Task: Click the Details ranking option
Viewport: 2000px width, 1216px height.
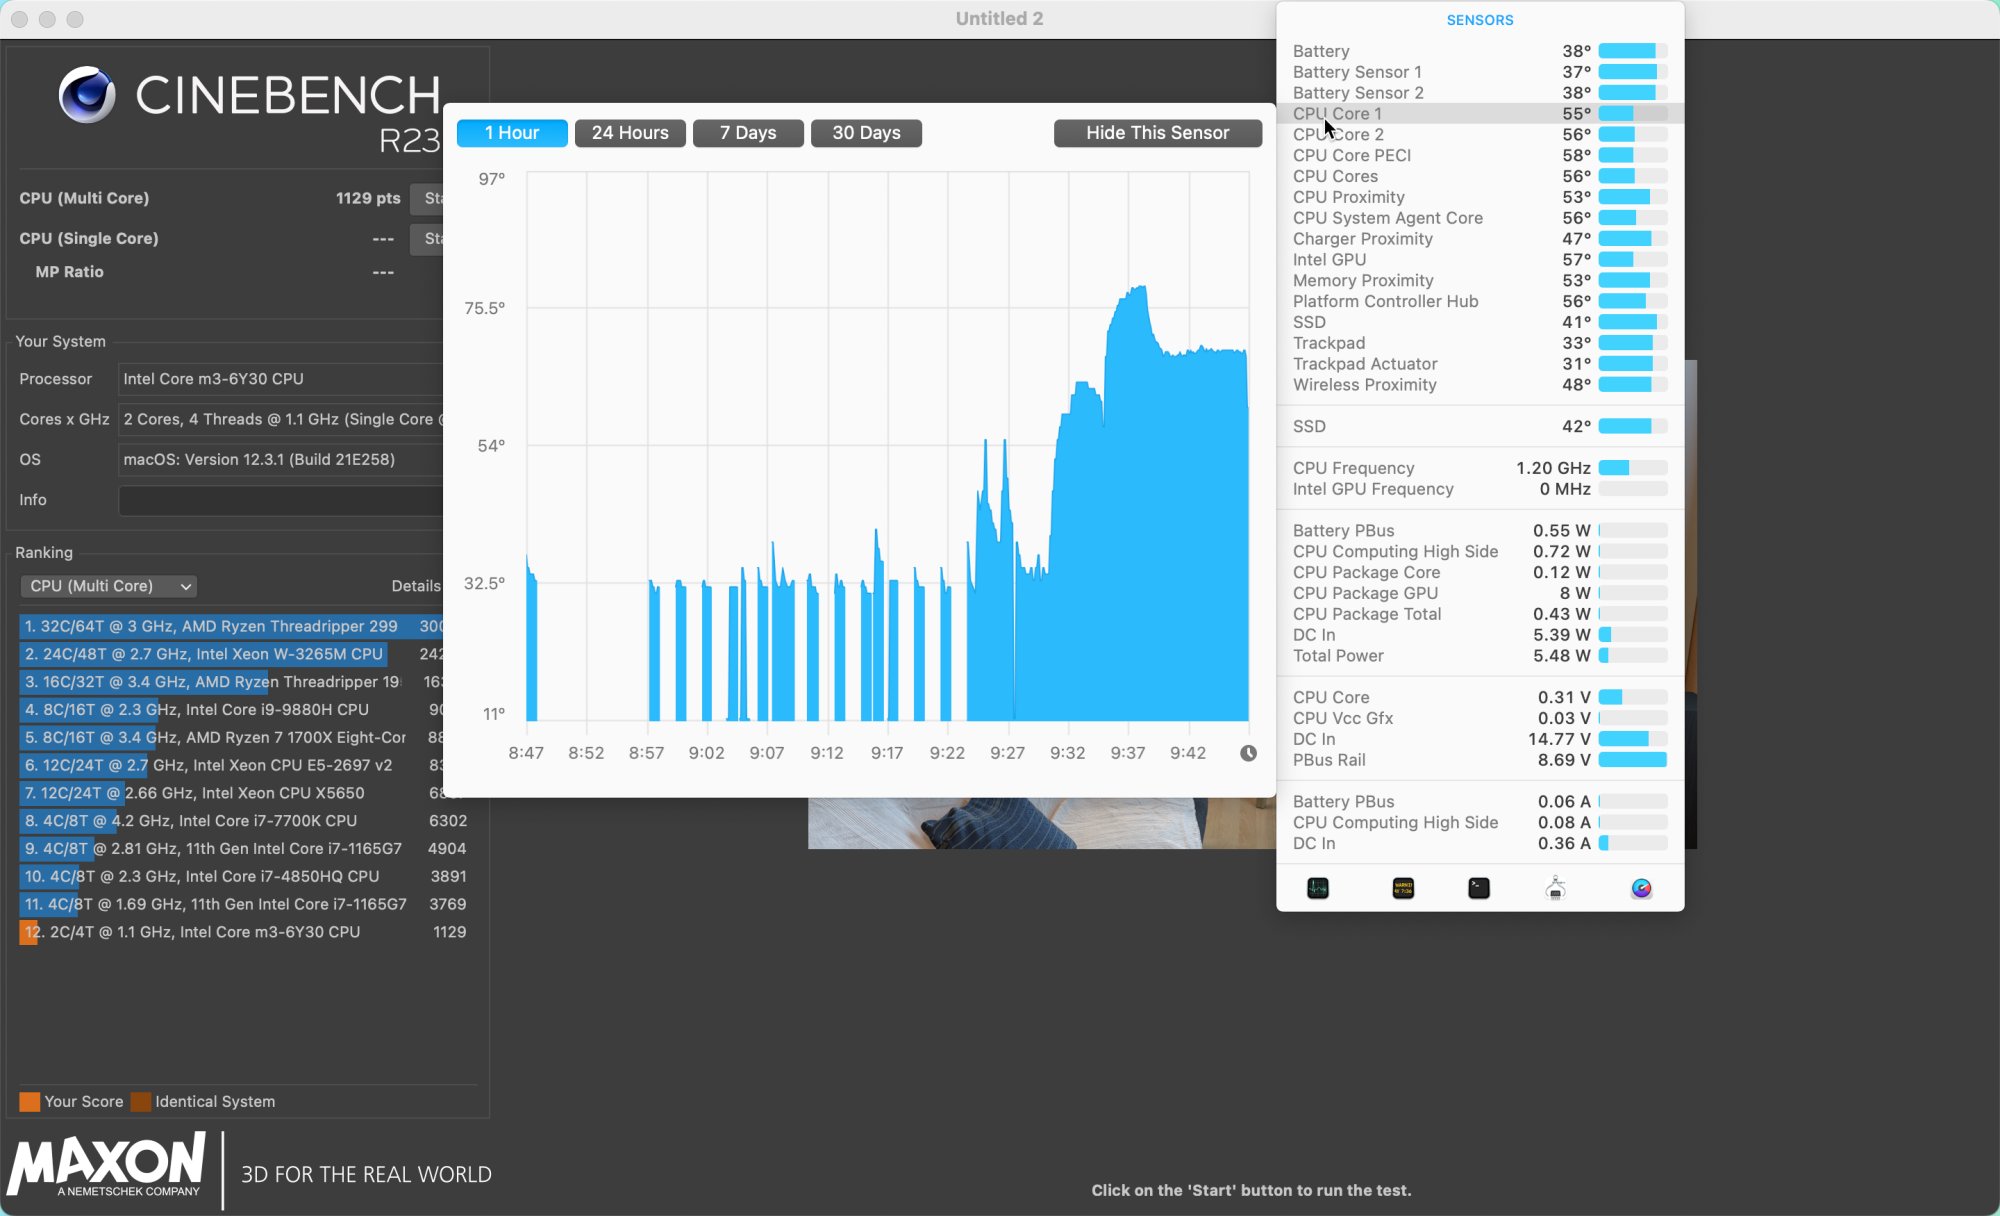Action: (415, 586)
